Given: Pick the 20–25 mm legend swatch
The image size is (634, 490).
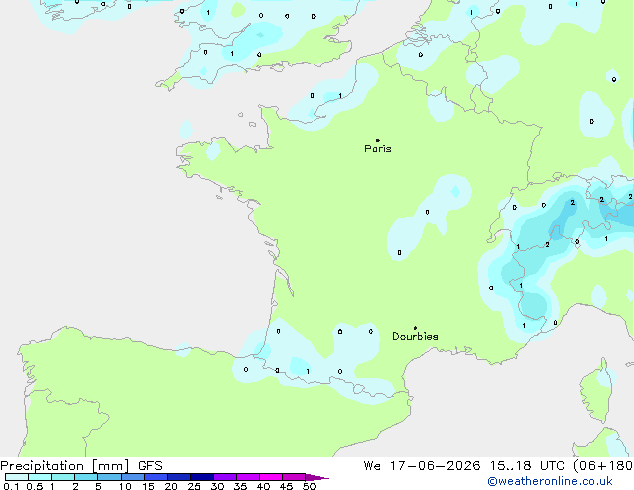Looking at the screenshot, I should 178,477.
